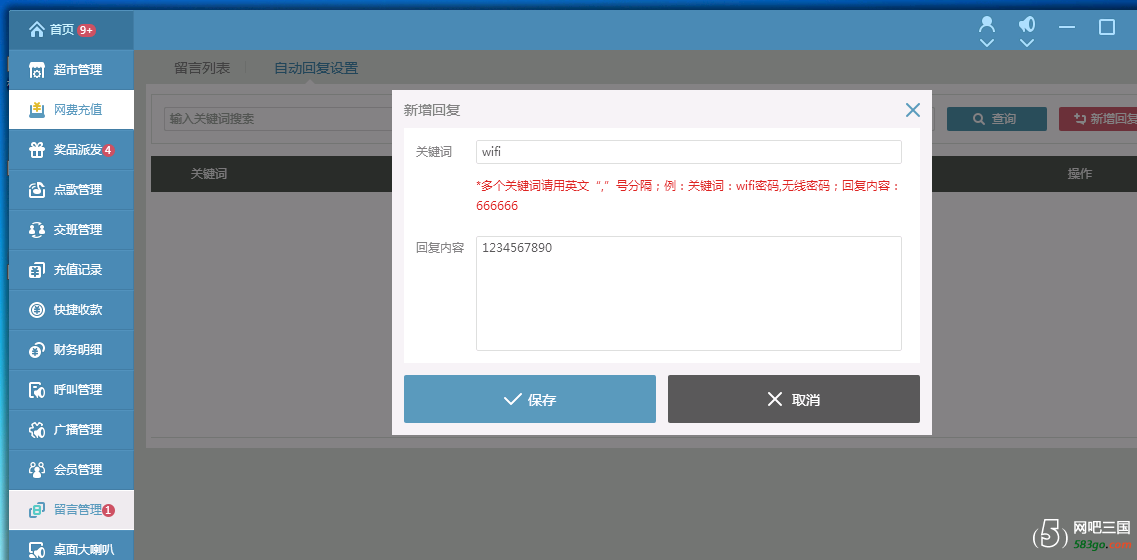Image resolution: width=1137 pixels, height=560 pixels.
Task: Click the red multi-keyword hint text
Action: (687, 196)
